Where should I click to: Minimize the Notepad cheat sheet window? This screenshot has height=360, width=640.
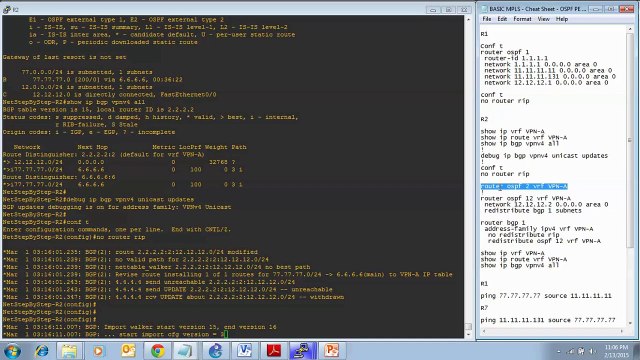tap(596, 9)
